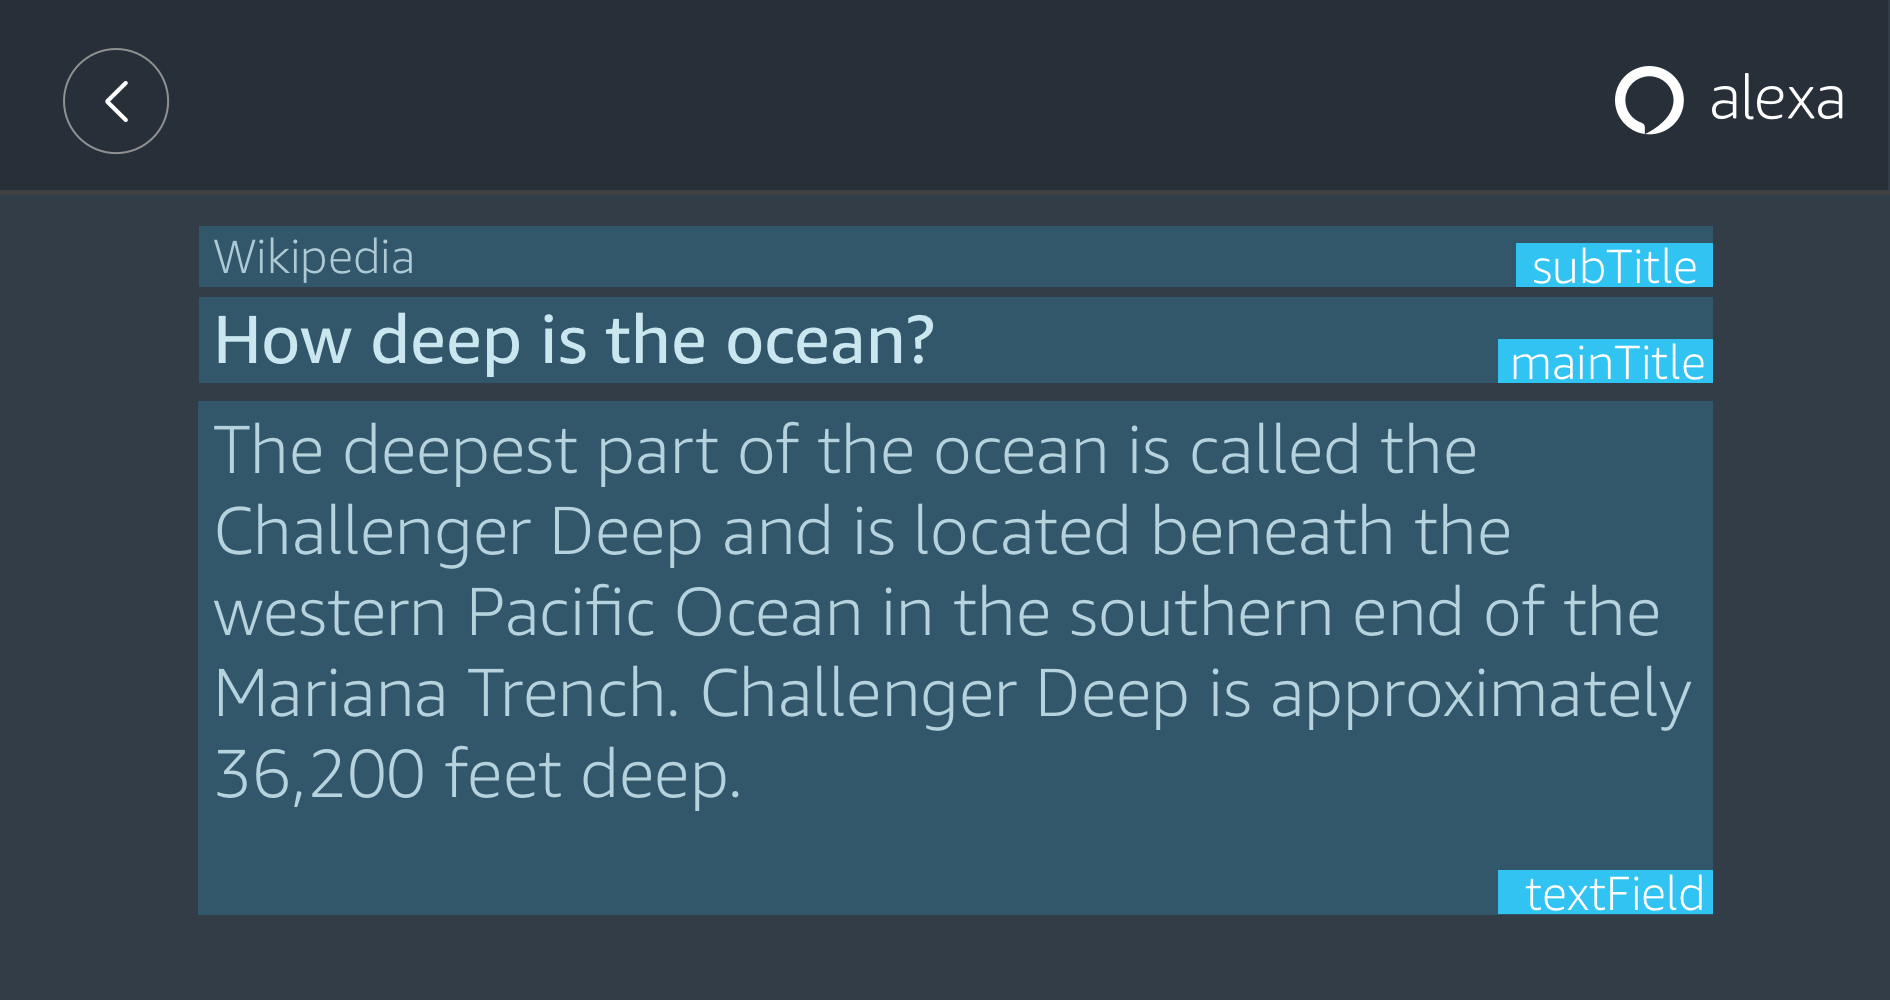This screenshot has height=1000, width=1890.
Task: Click the word 'located' in the paragraph
Action: 1022,531
